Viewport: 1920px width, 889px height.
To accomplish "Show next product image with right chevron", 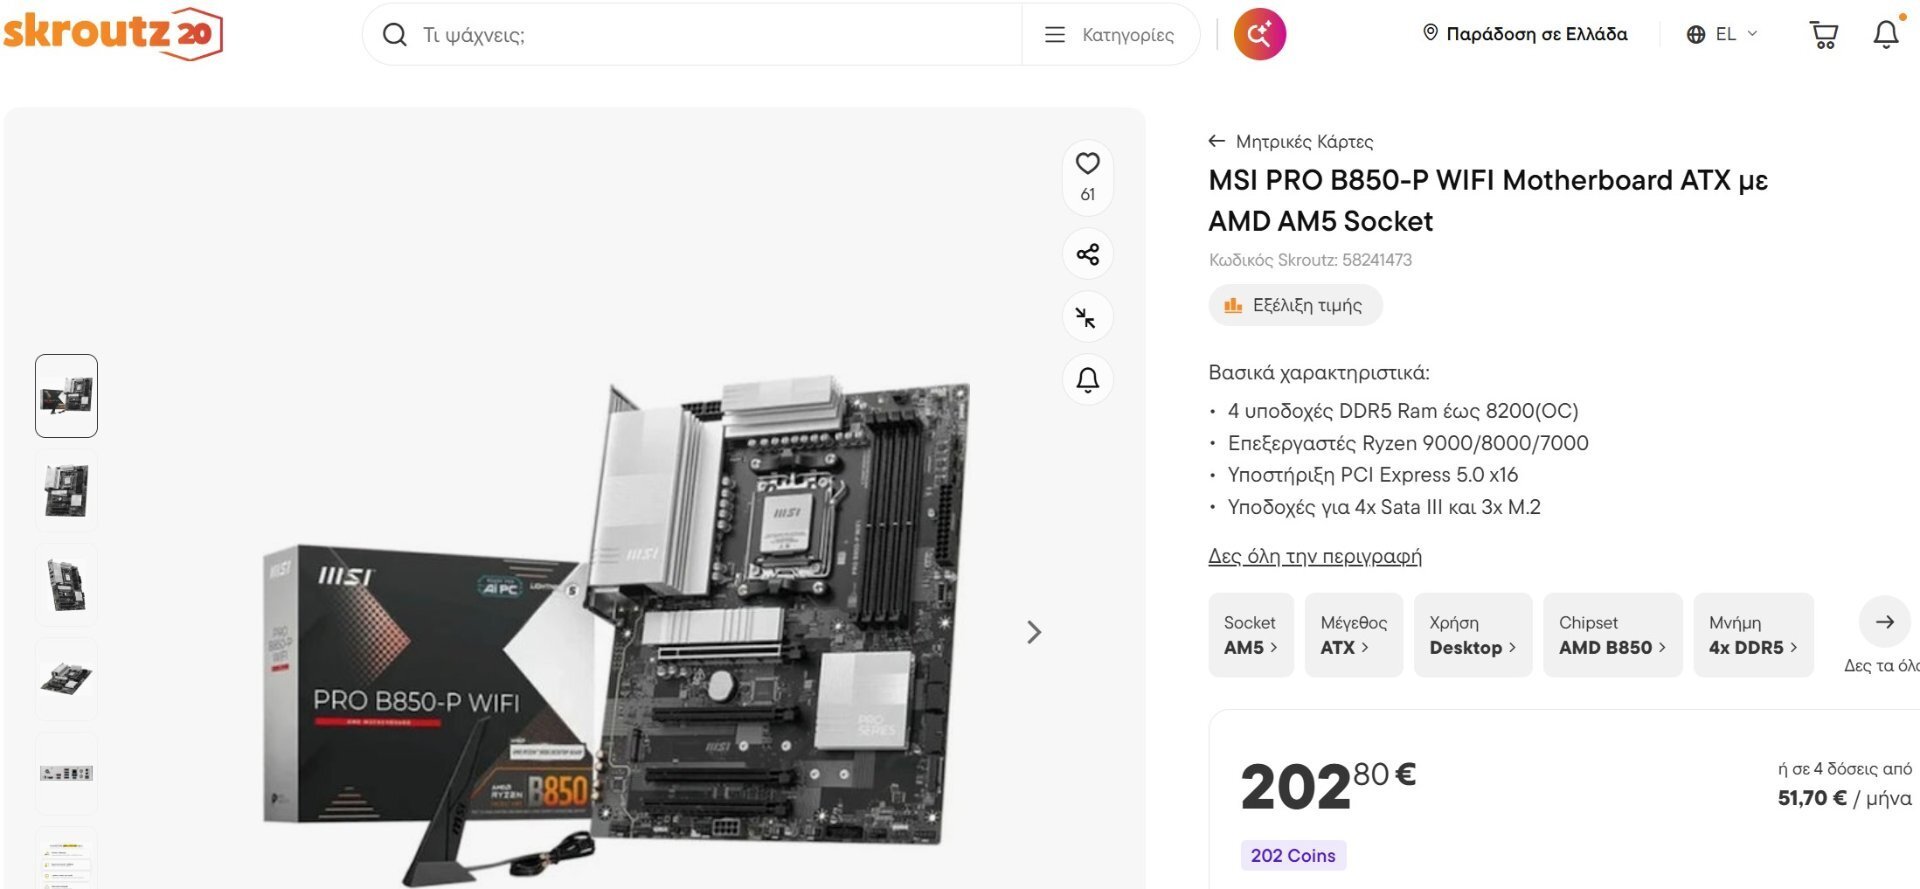I will click(1034, 632).
